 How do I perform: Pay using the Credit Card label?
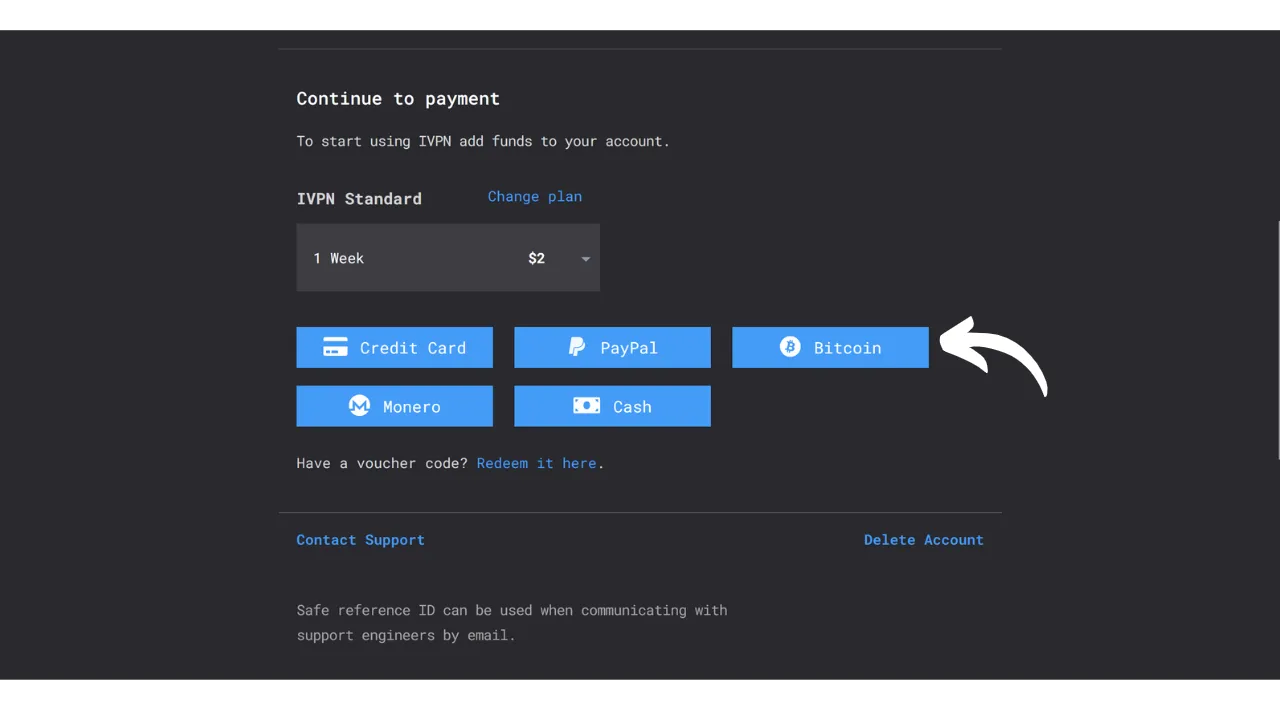pos(413,348)
